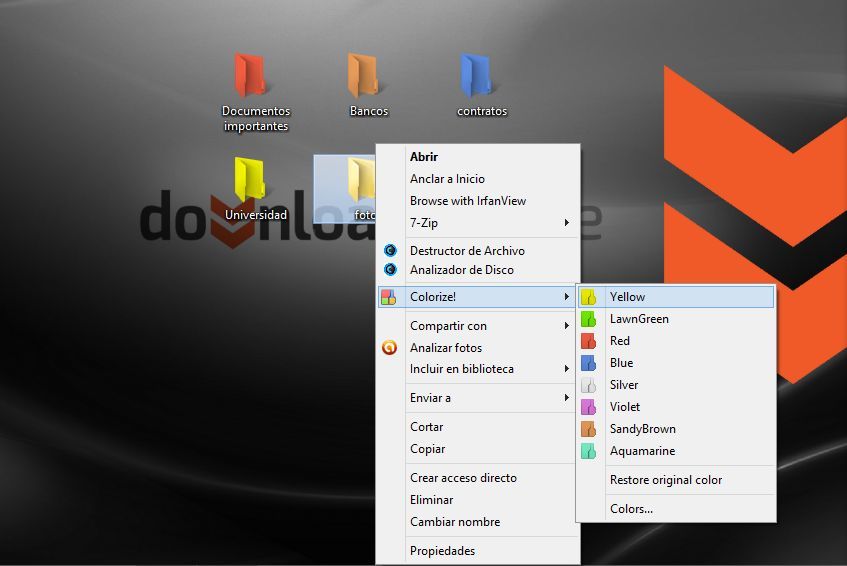Viewport: 847px width, 566px height.
Task: Pick the Blue color option label
Action: point(621,363)
